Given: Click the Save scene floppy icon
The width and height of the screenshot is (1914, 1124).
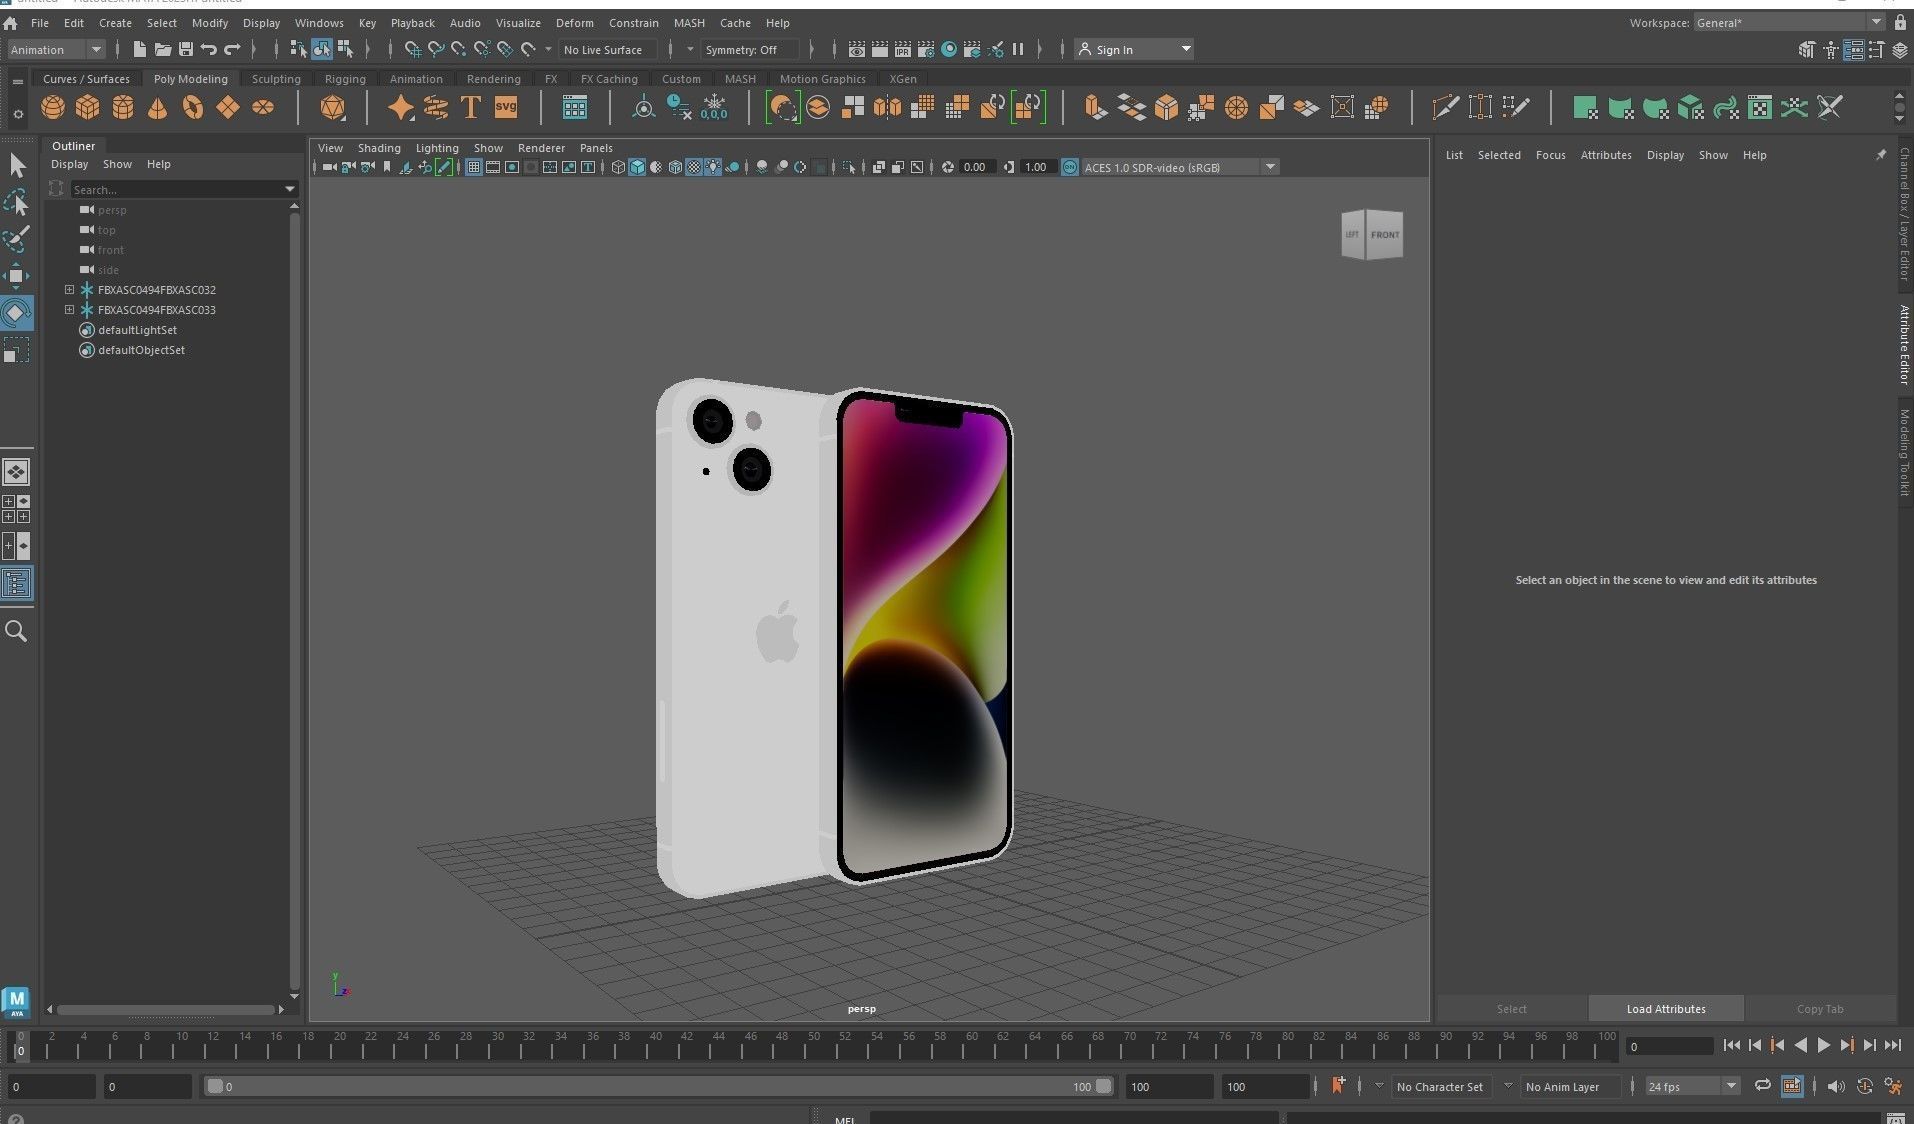Looking at the screenshot, I should click(185, 49).
